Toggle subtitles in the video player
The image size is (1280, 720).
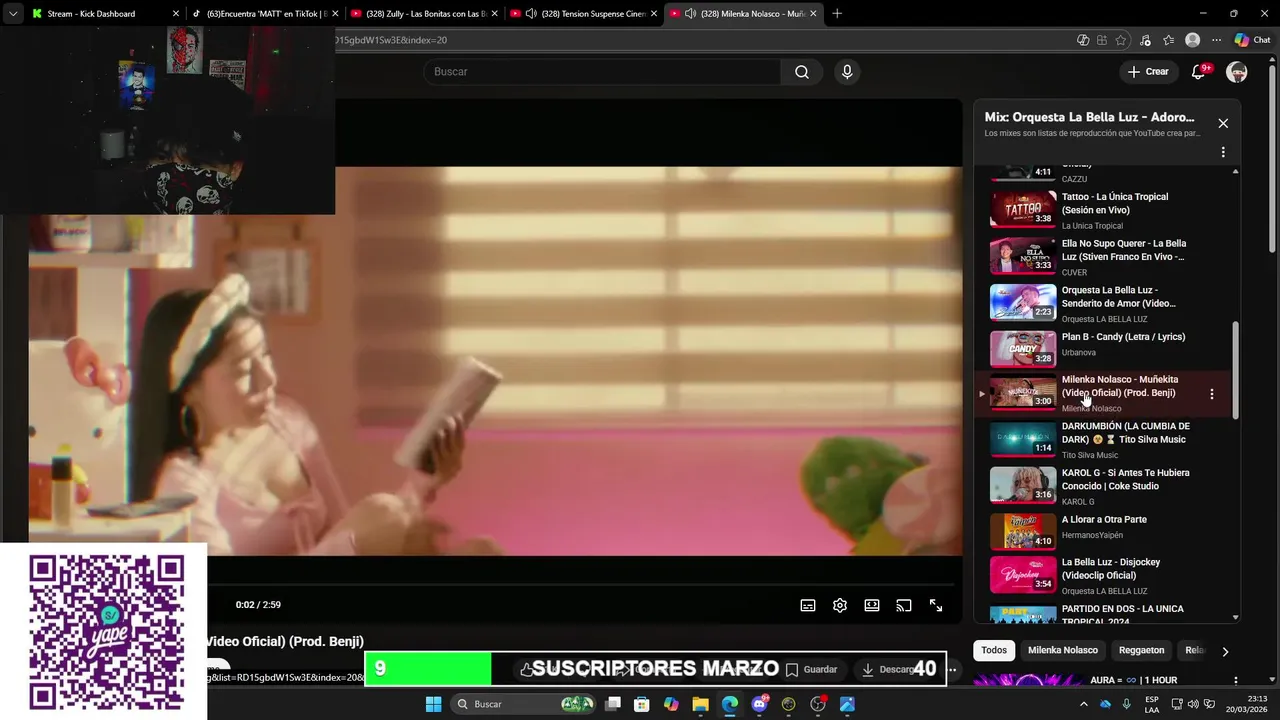coord(808,605)
